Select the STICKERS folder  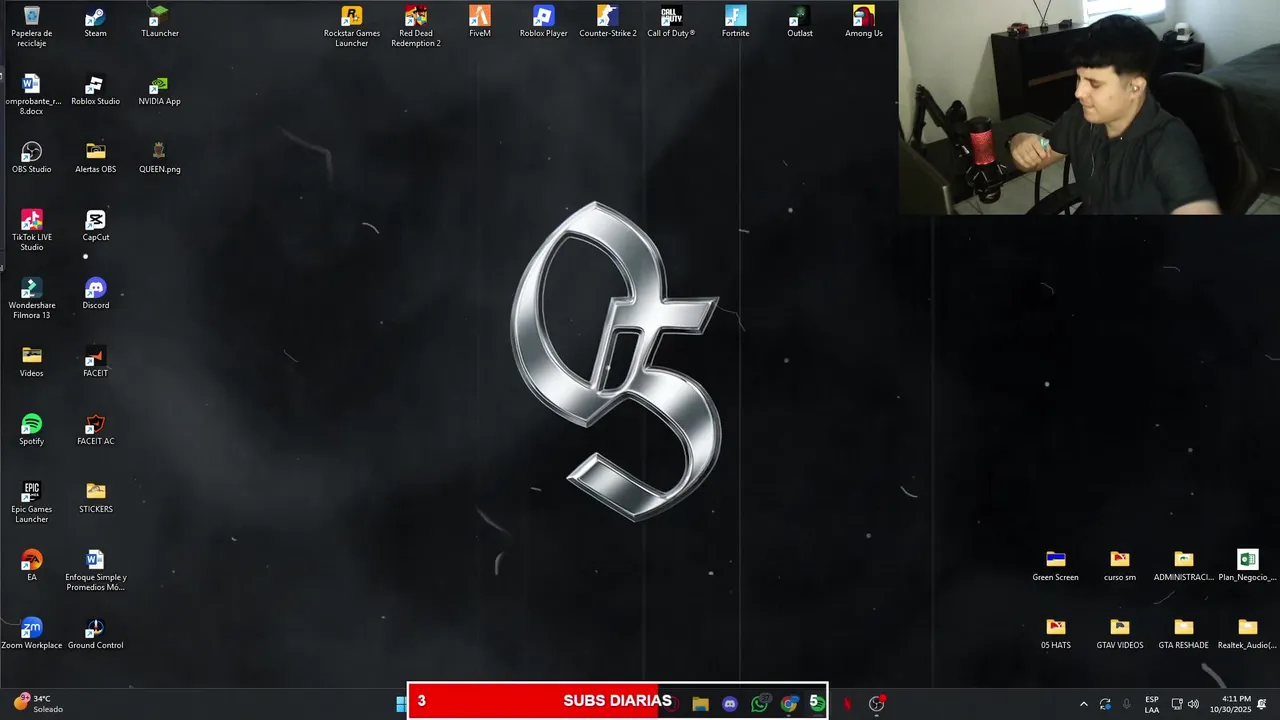(95, 498)
